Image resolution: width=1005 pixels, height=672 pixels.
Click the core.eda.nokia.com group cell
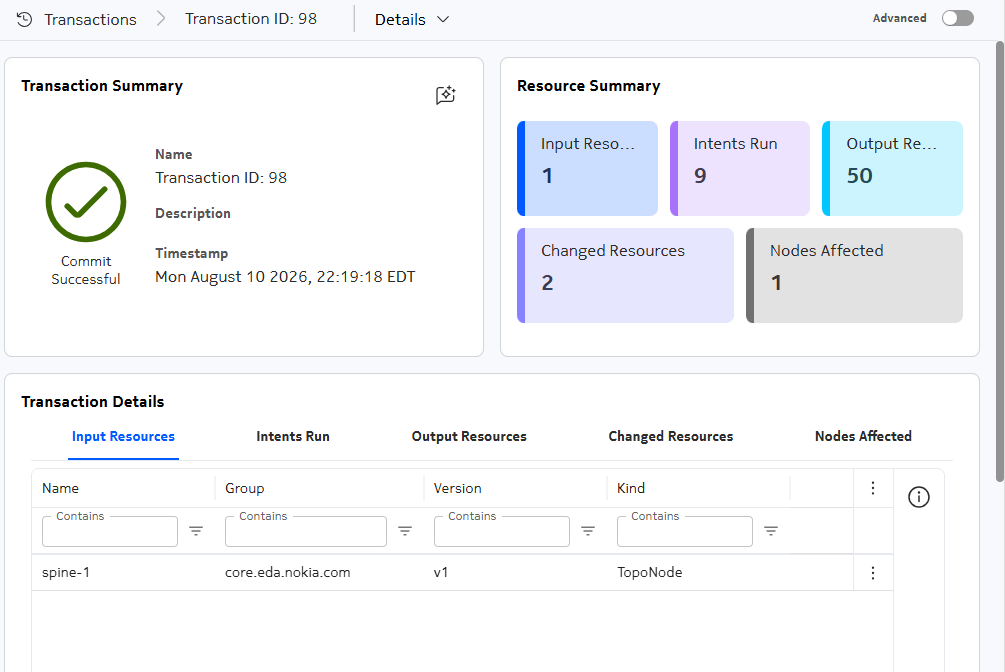coord(287,573)
